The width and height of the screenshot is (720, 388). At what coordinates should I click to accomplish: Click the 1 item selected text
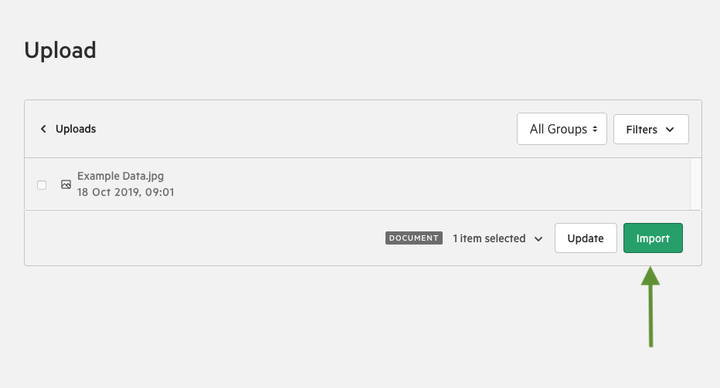pos(489,238)
